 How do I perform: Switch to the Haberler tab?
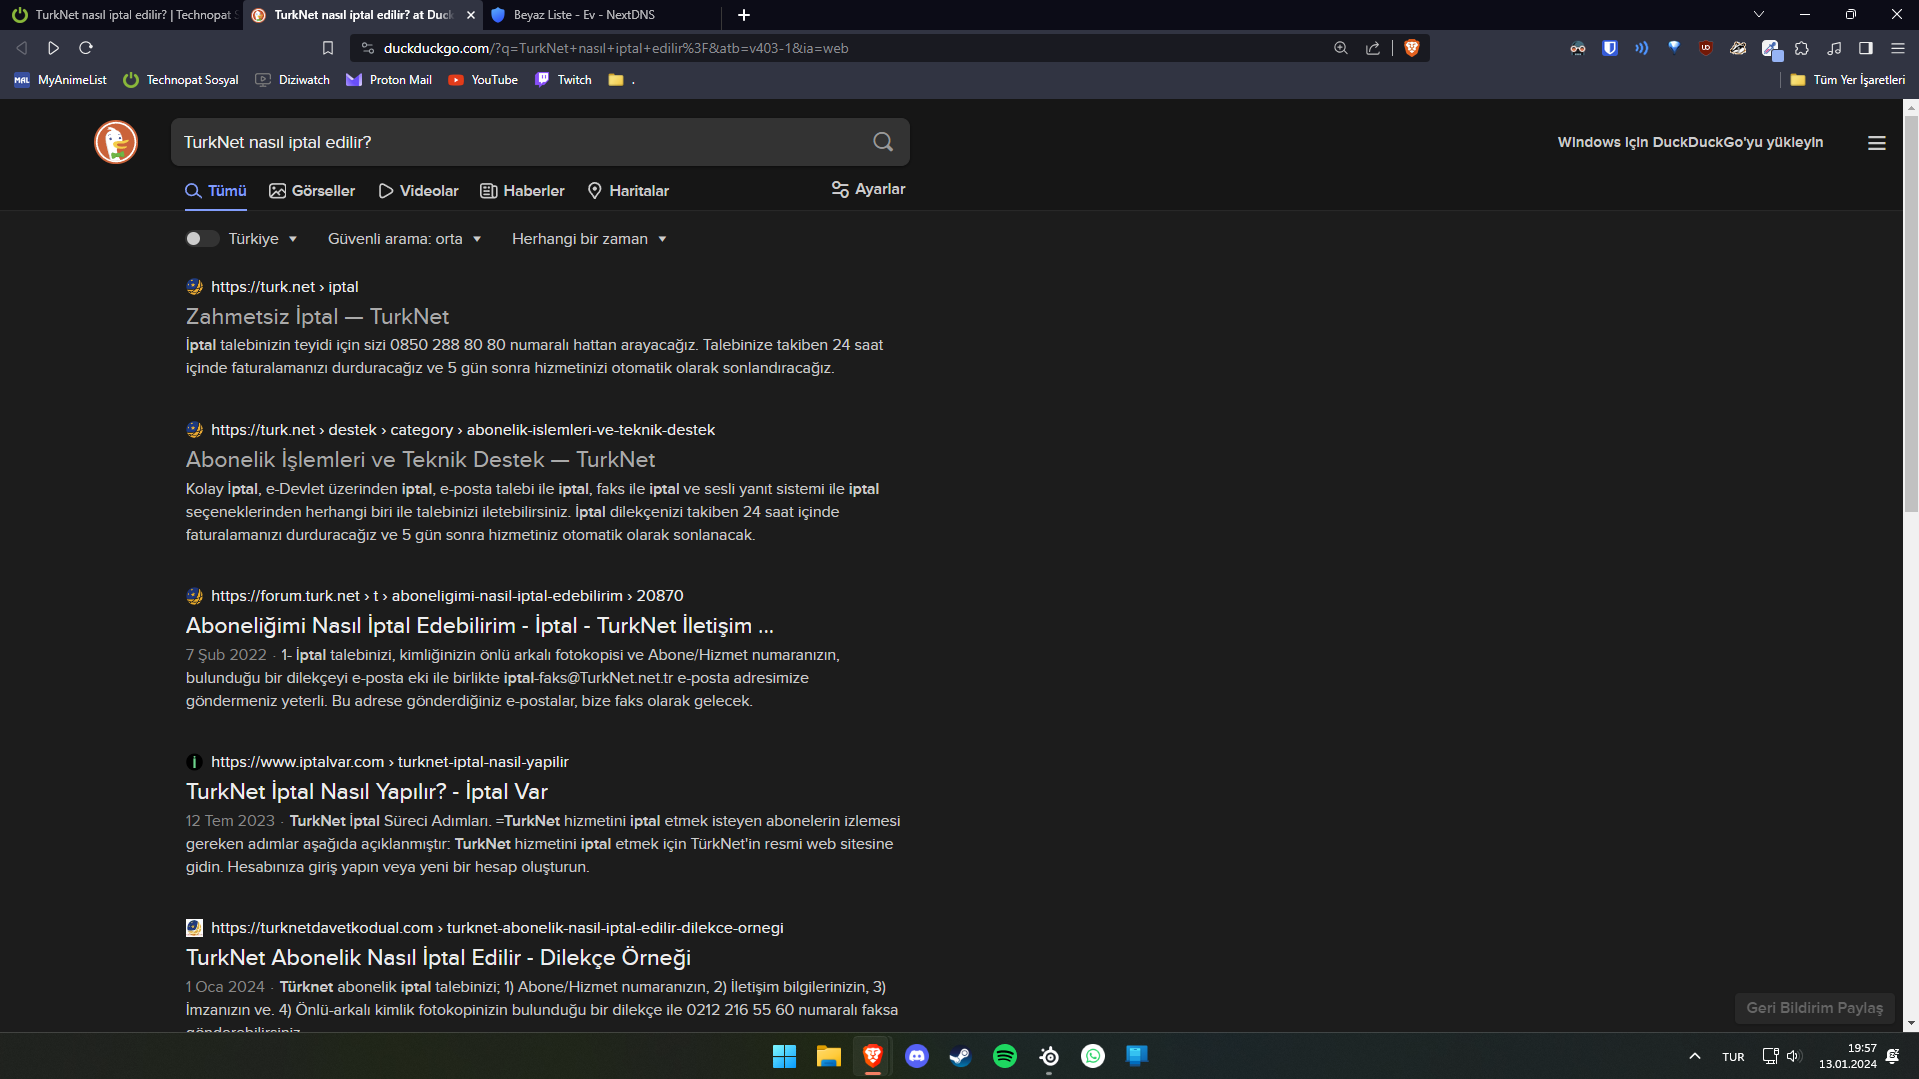tap(522, 191)
